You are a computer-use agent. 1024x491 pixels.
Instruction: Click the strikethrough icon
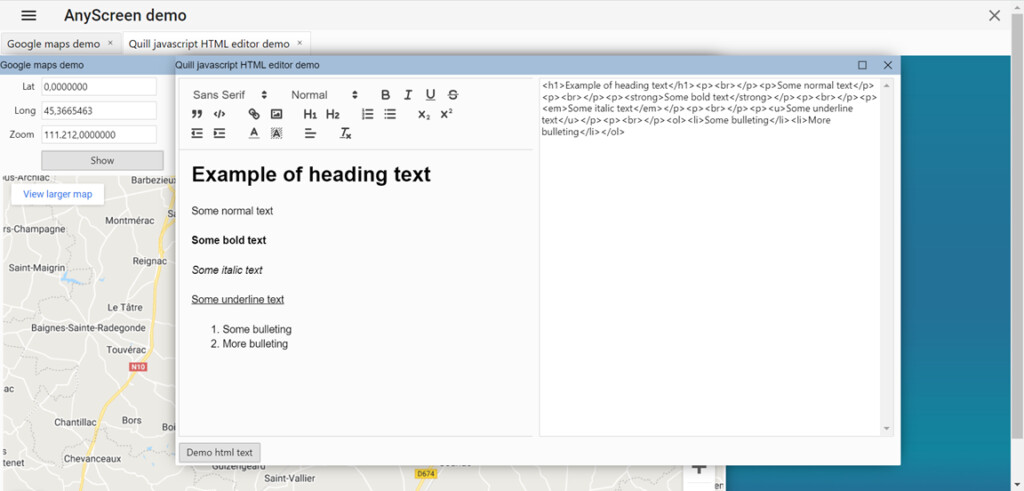pyautogui.click(x=453, y=95)
